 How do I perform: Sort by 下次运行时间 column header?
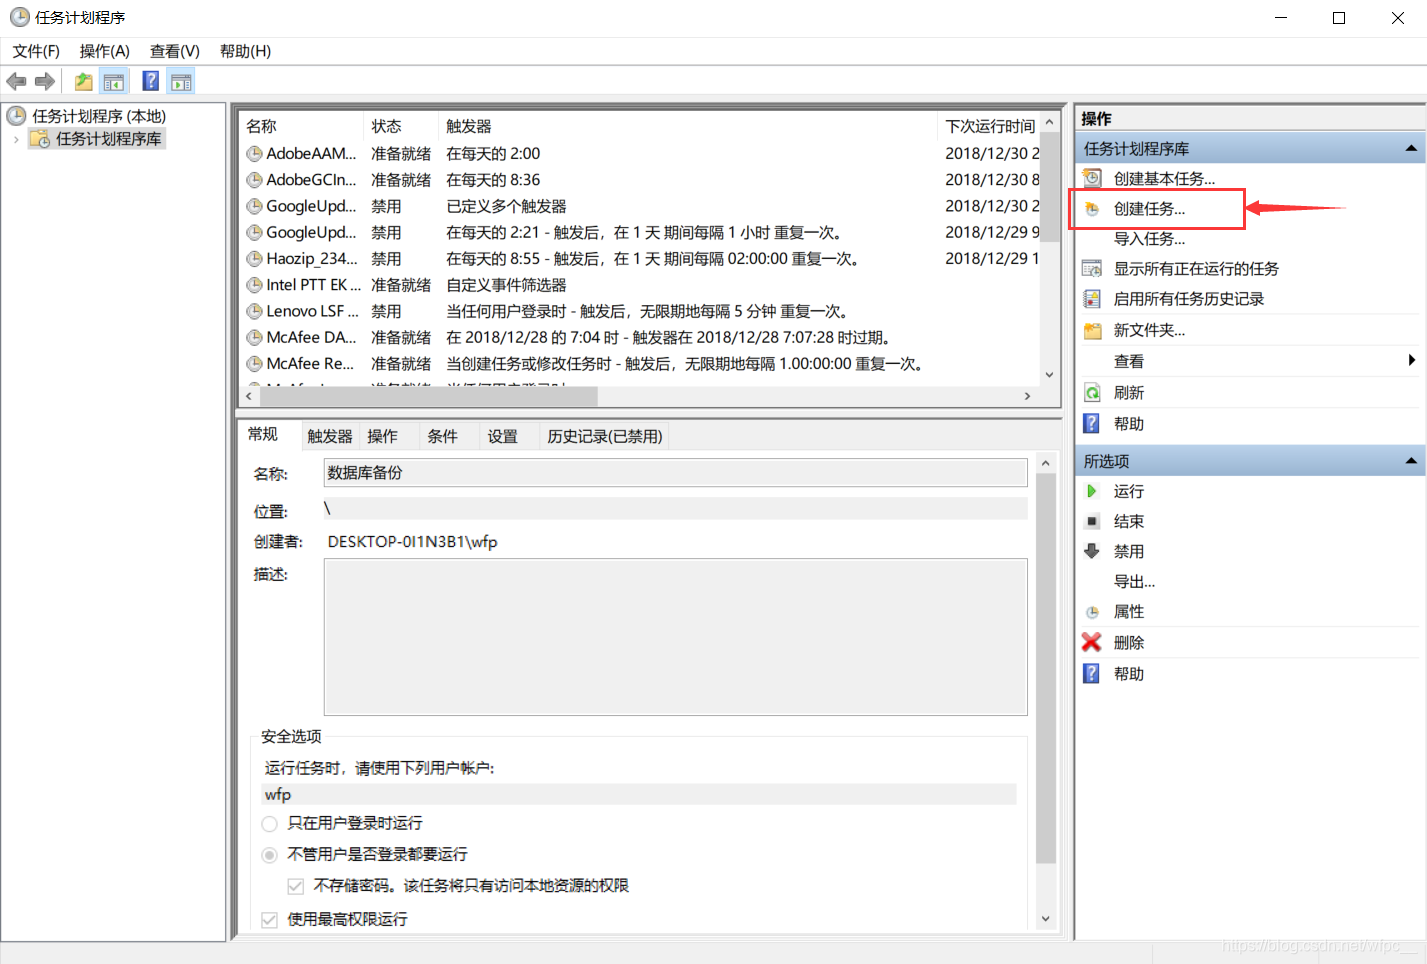[x=990, y=126]
